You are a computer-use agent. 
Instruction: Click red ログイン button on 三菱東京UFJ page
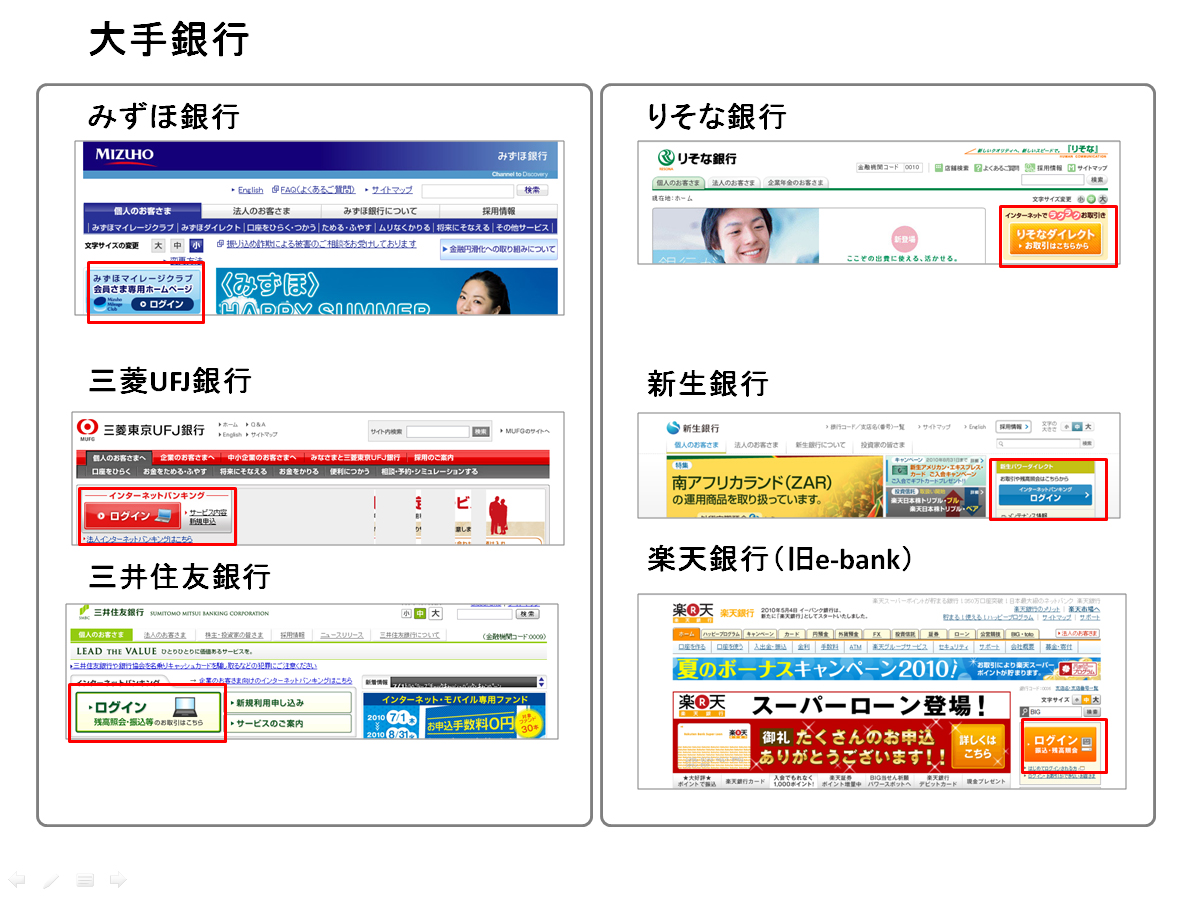pos(132,515)
